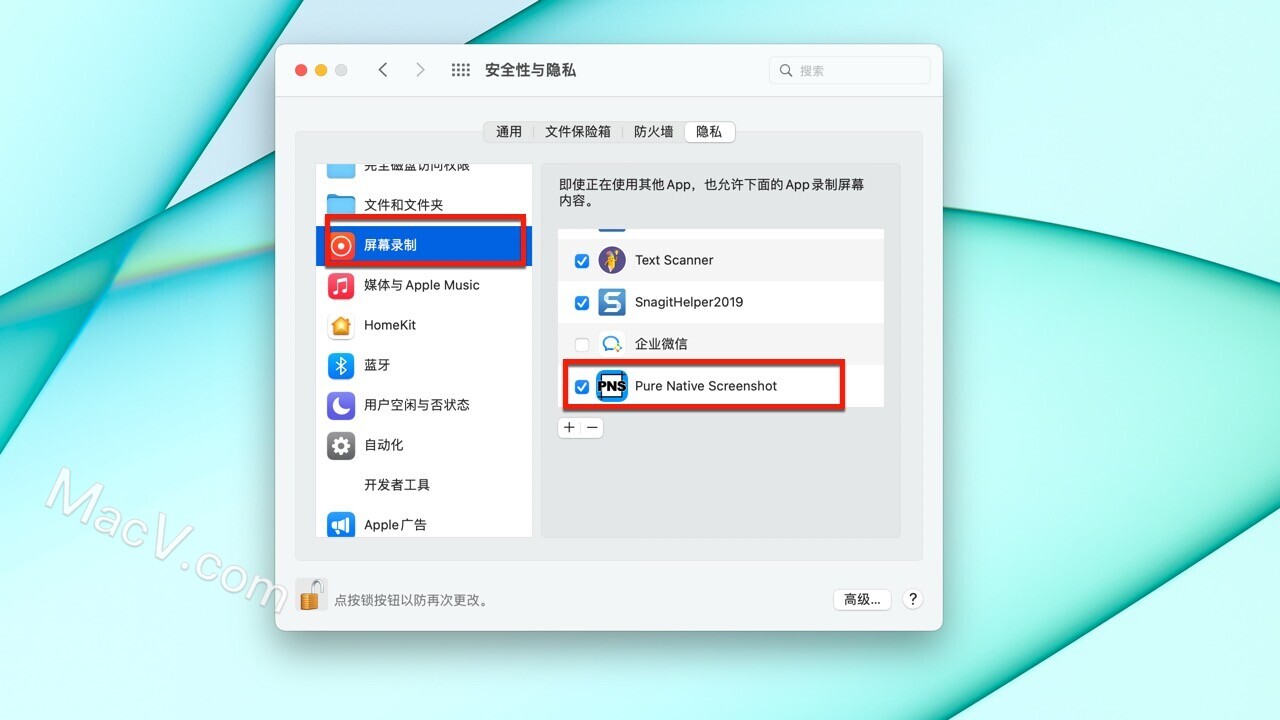
Task: Click the Text Scanner app name
Action: tap(674, 260)
